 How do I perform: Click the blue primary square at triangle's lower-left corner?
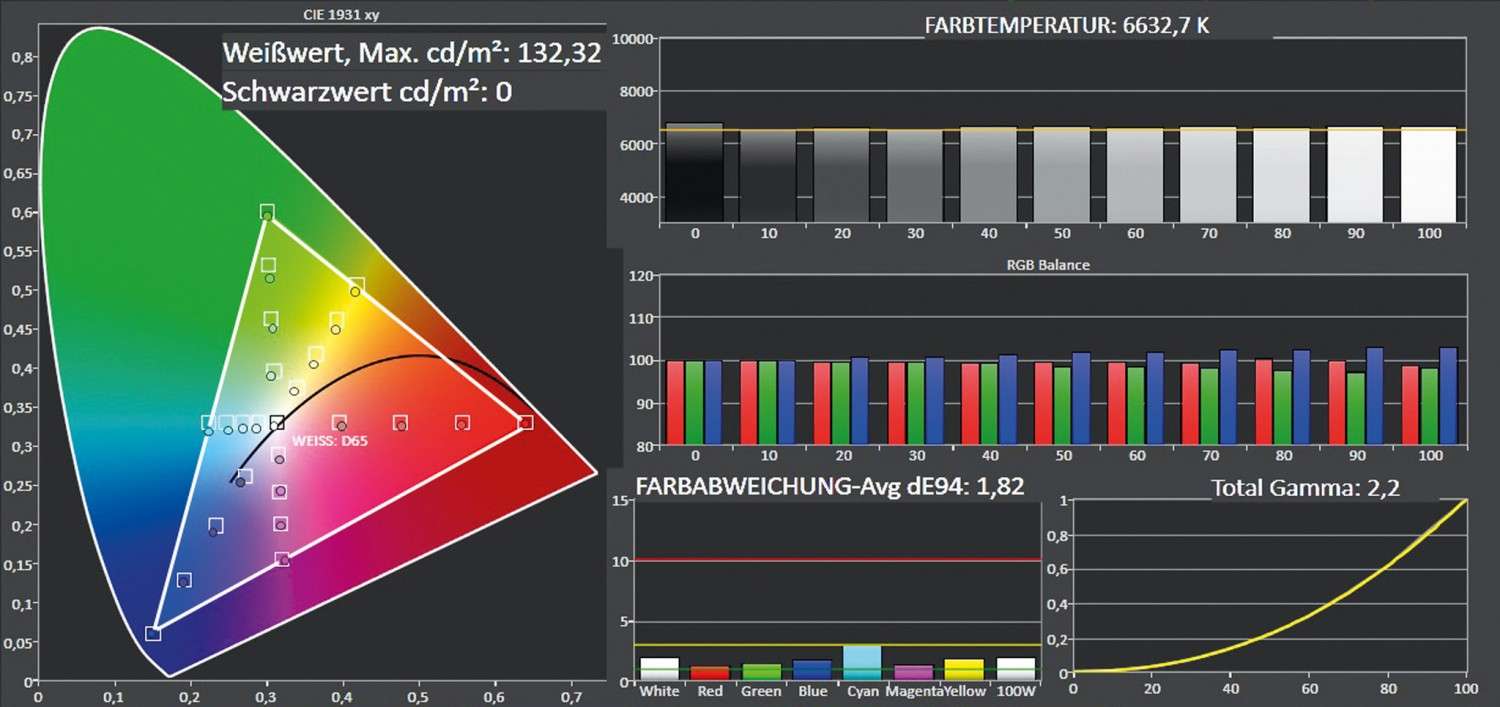point(153,633)
